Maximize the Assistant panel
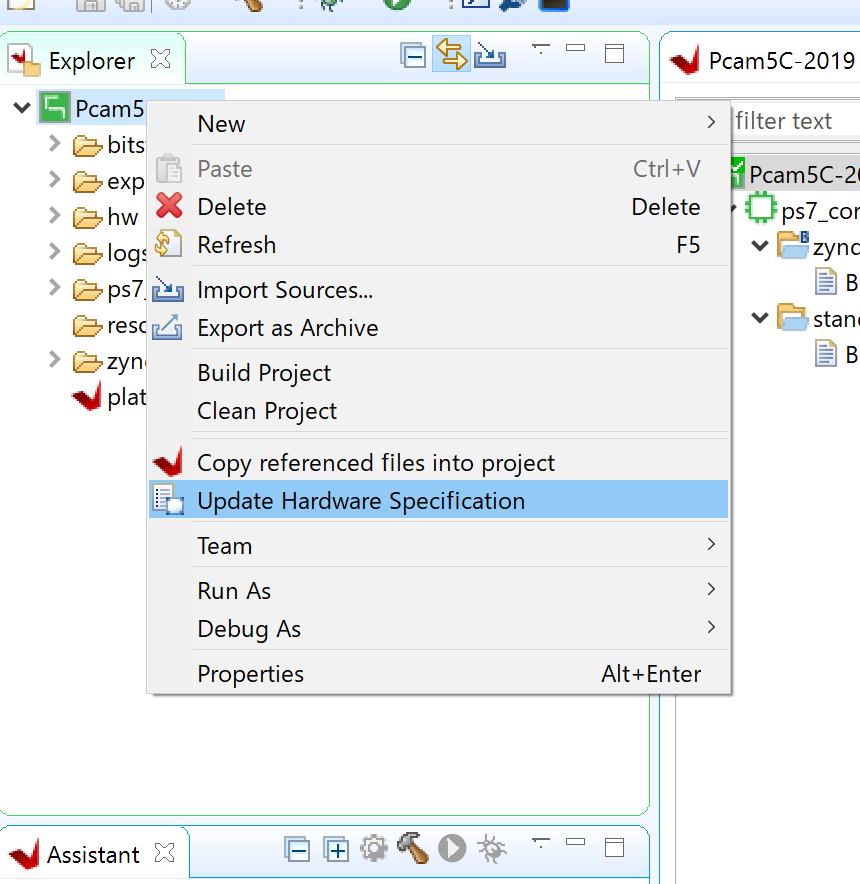Viewport: 860px width, 884px height. pos(614,847)
